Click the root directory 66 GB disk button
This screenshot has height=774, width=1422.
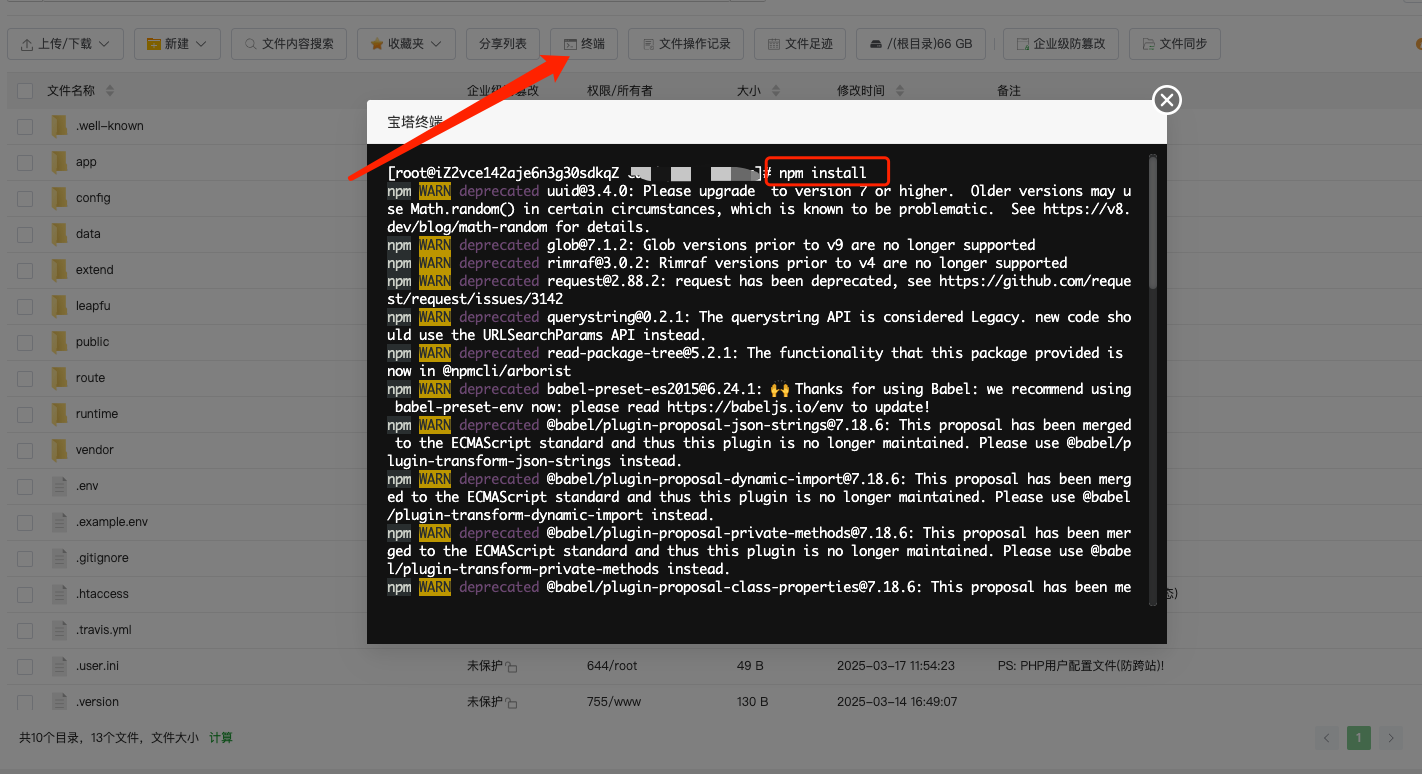[x=920, y=44]
